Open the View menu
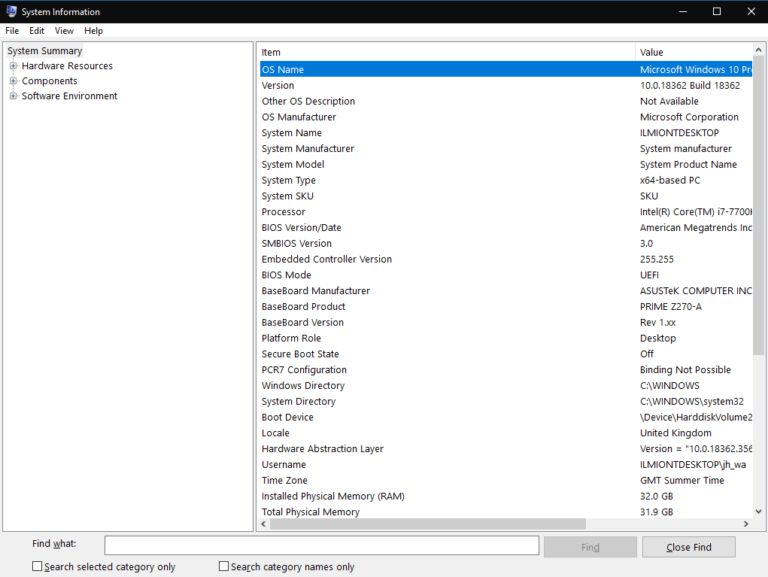Image resolution: width=768 pixels, height=577 pixels. click(x=64, y=31)
